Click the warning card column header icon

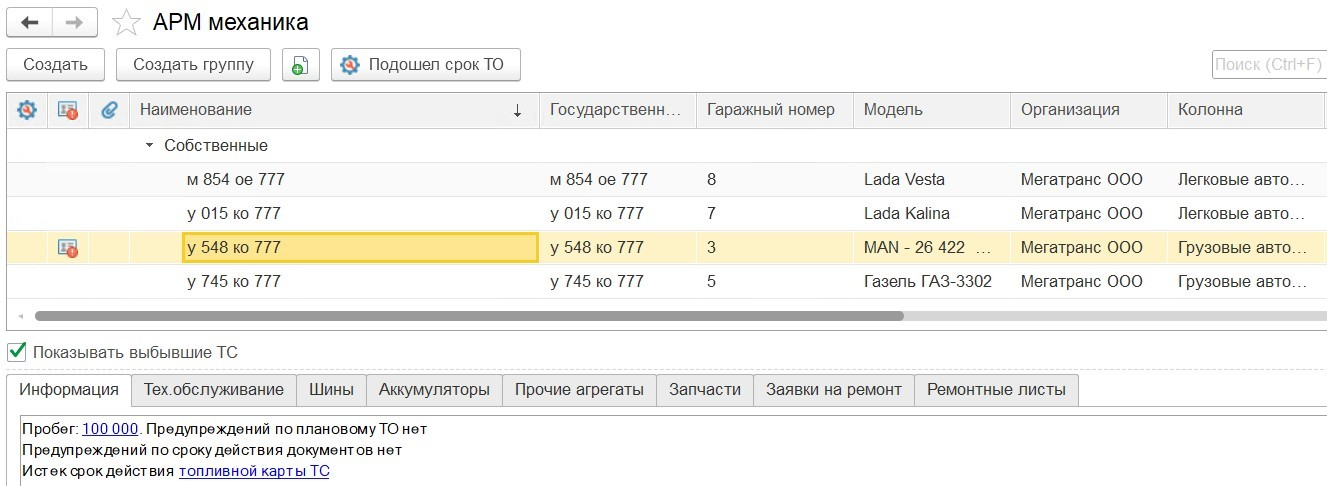(x=68, y=110)
